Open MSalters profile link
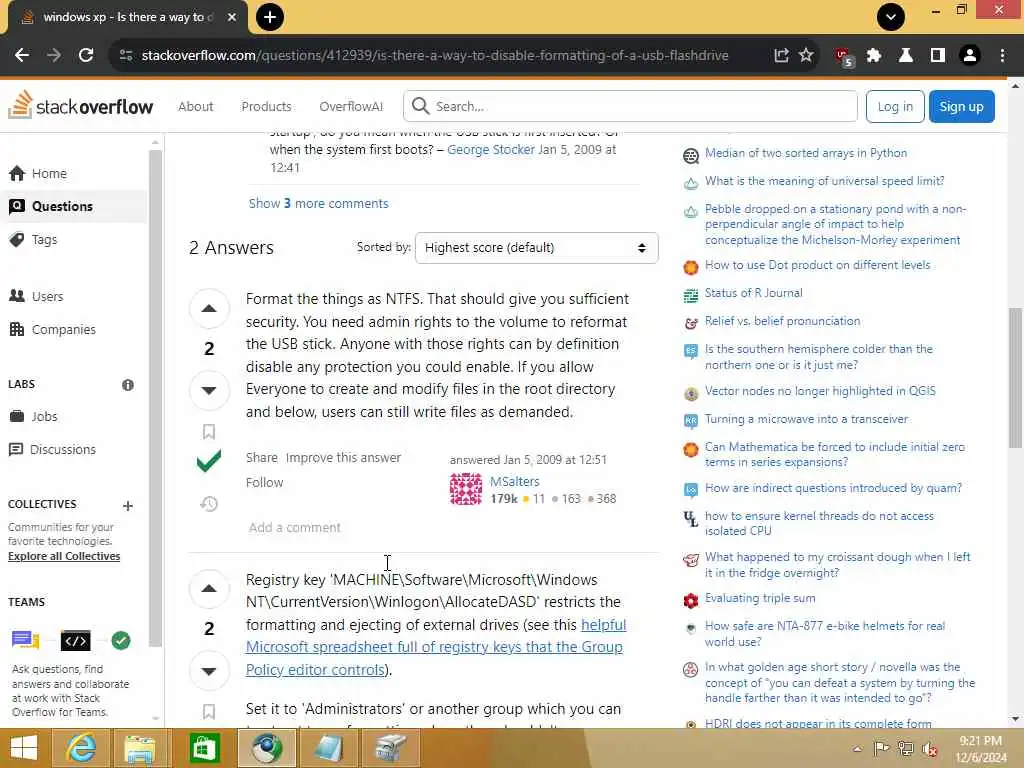This screenshot has height=768, width=1024. click(x=515, y=481)
